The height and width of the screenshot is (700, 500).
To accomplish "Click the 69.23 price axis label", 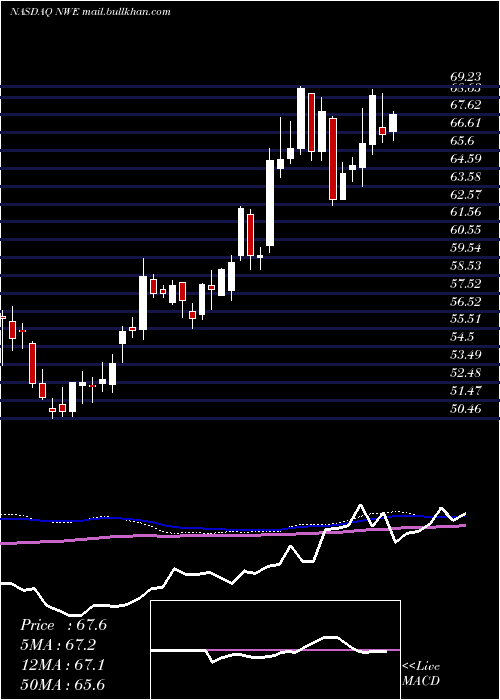I will coord(466,77).
